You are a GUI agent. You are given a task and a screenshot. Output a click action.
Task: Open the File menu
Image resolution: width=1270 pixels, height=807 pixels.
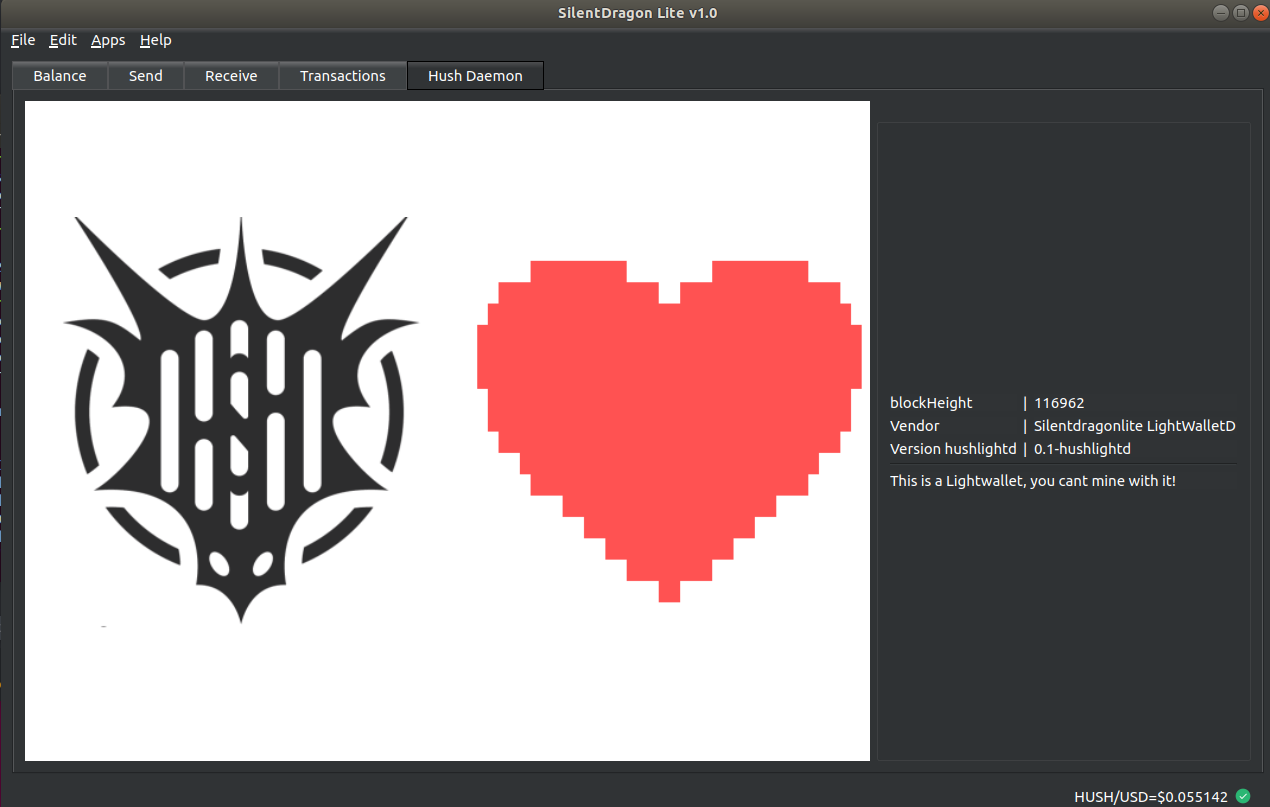23,40
